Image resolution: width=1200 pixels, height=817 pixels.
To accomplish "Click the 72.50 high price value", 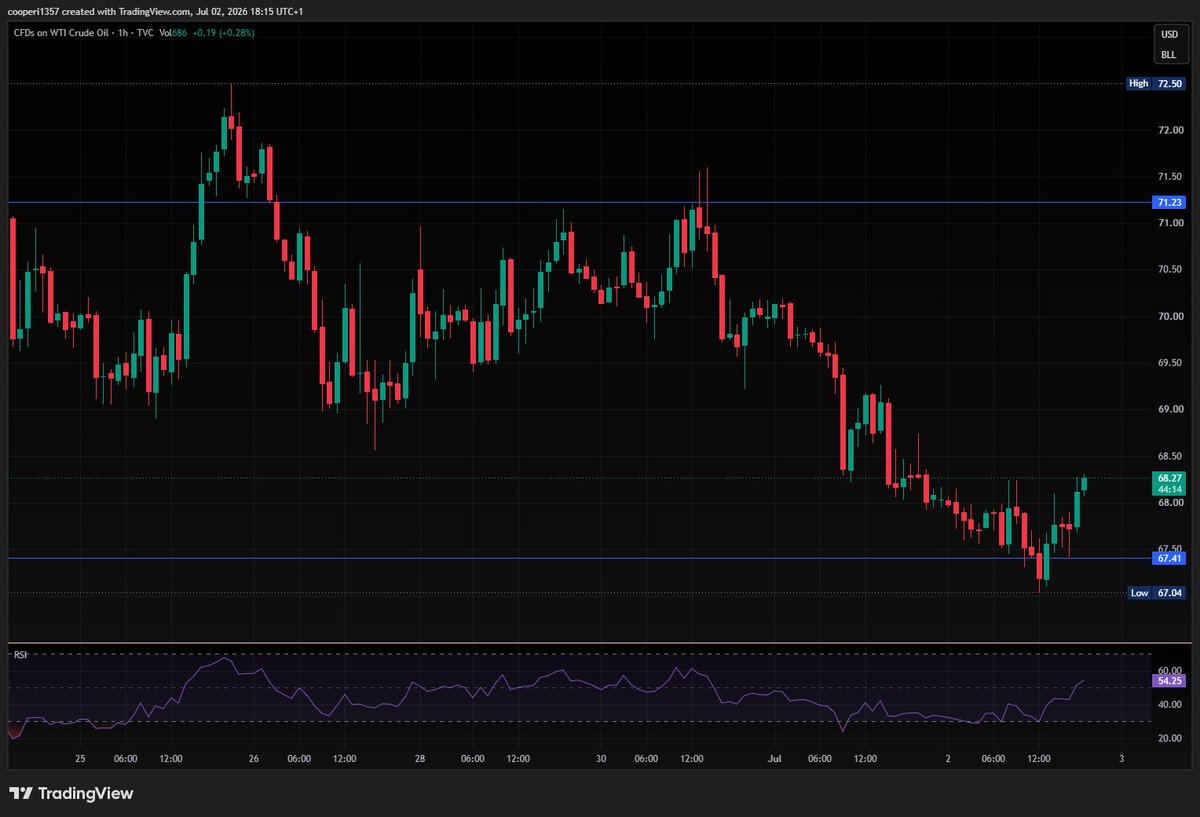I will (x=1169, y=84).
